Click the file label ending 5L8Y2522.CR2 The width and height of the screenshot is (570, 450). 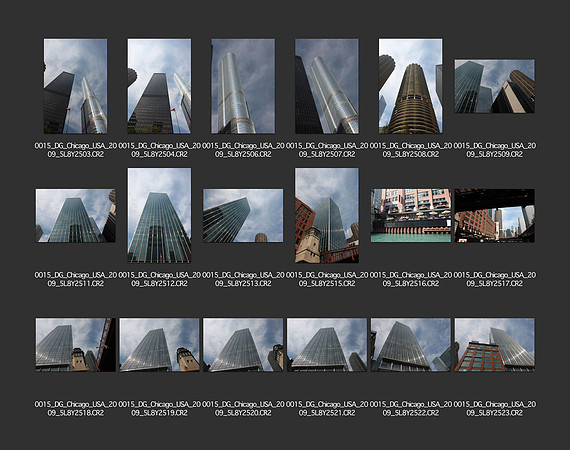(411, 409)
